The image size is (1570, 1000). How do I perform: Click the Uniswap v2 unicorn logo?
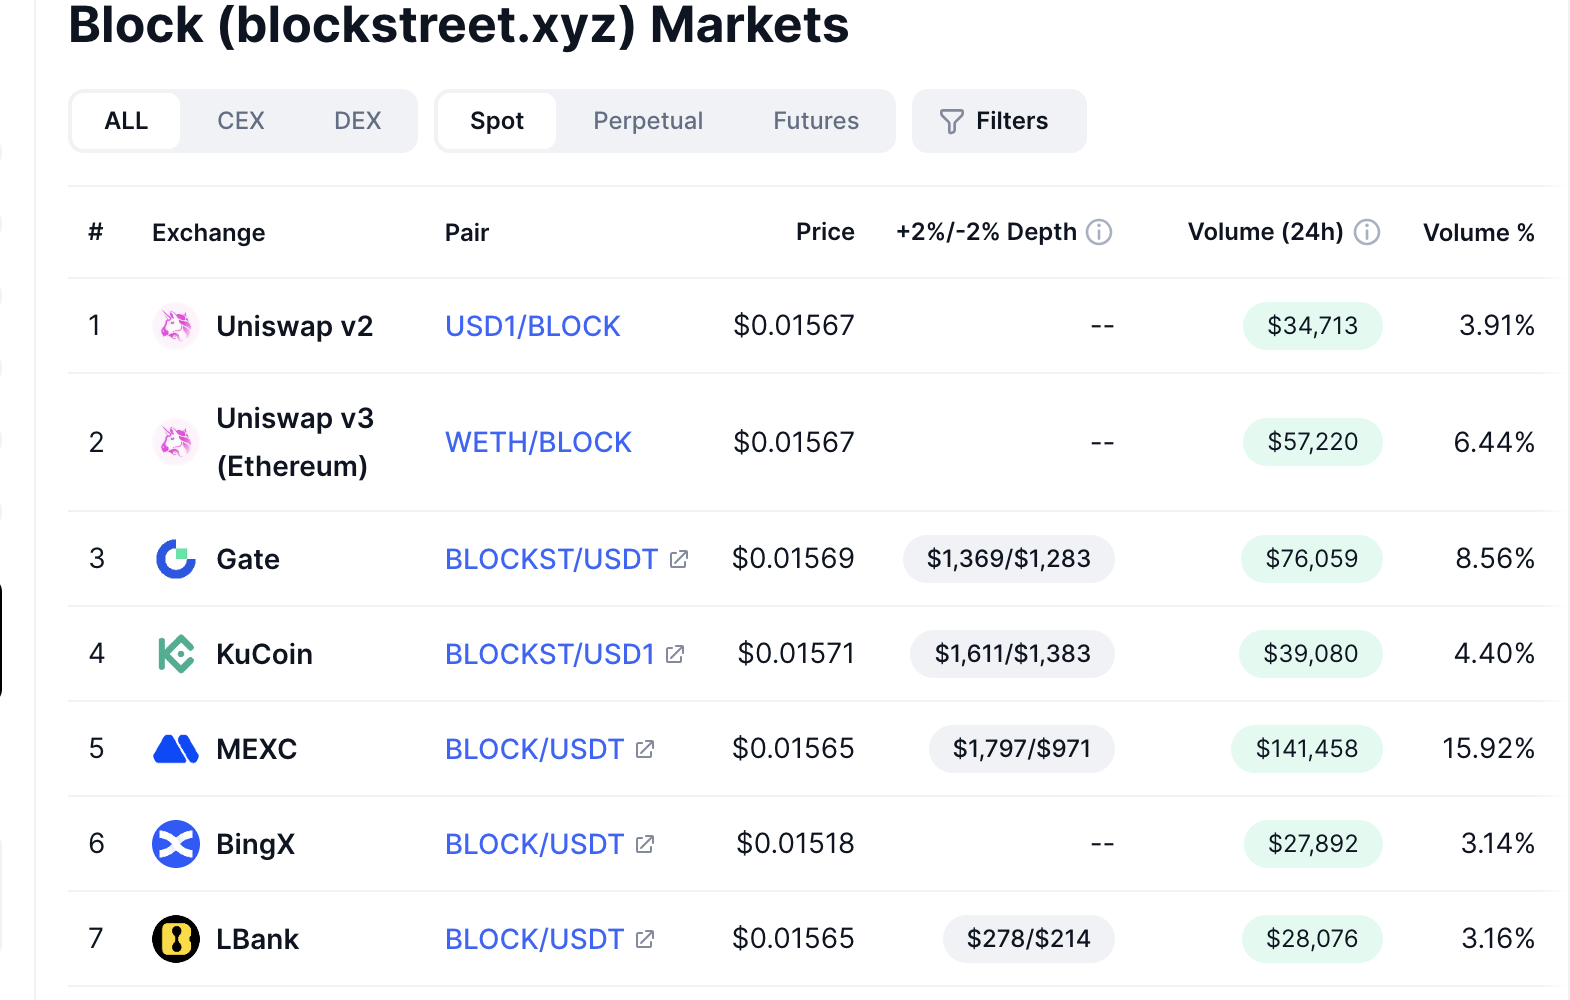tap(176, 326)
